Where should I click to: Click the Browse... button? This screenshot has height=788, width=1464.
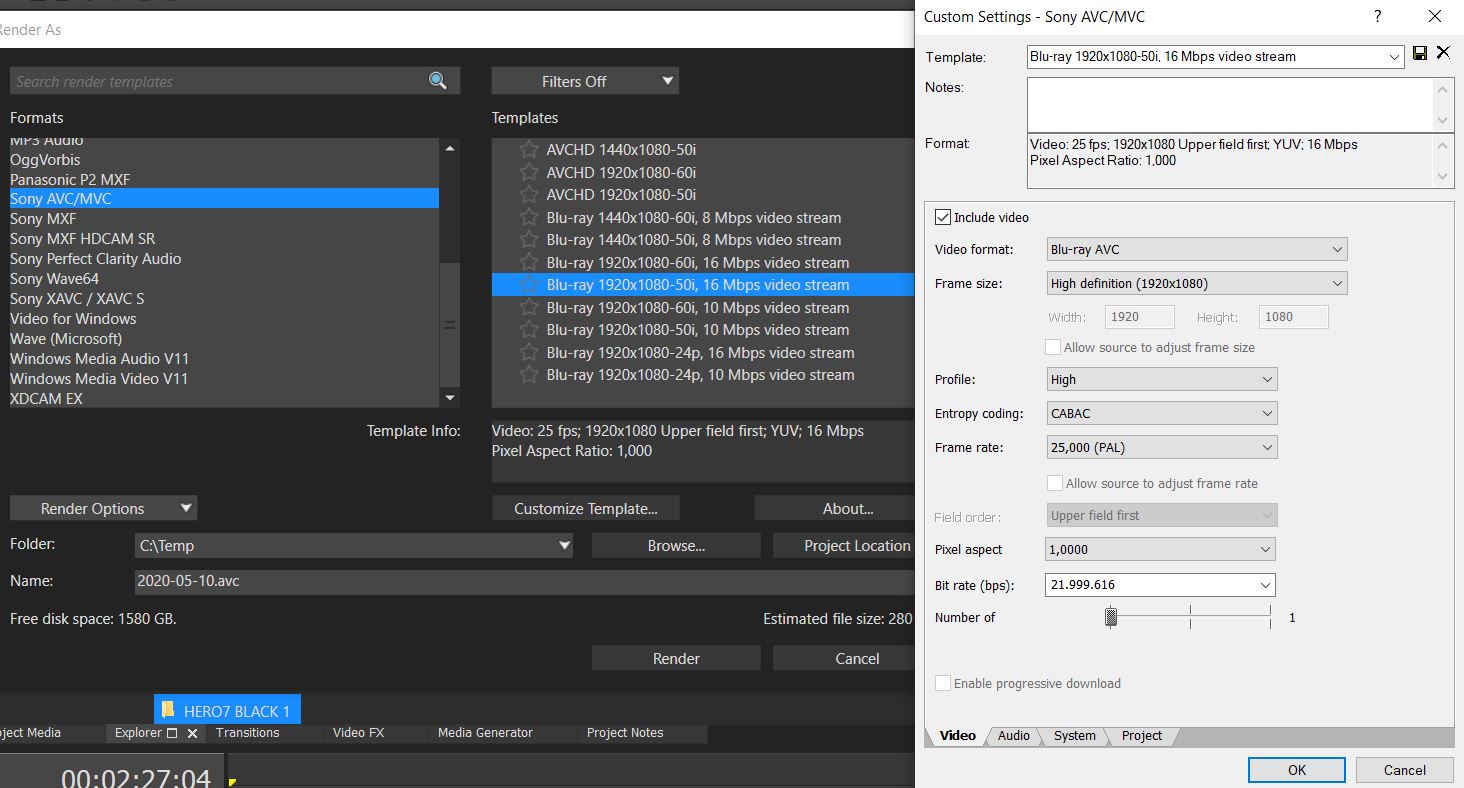[676, 545]
